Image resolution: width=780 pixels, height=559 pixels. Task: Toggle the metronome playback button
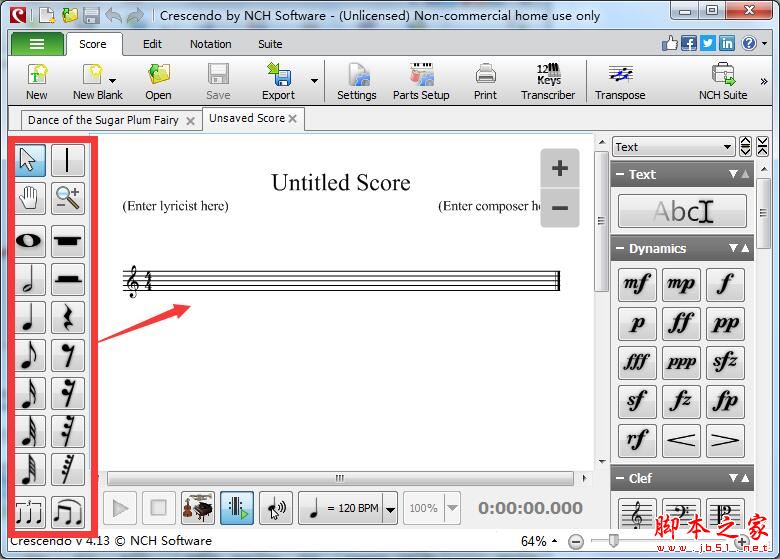[x=237, y=508]
